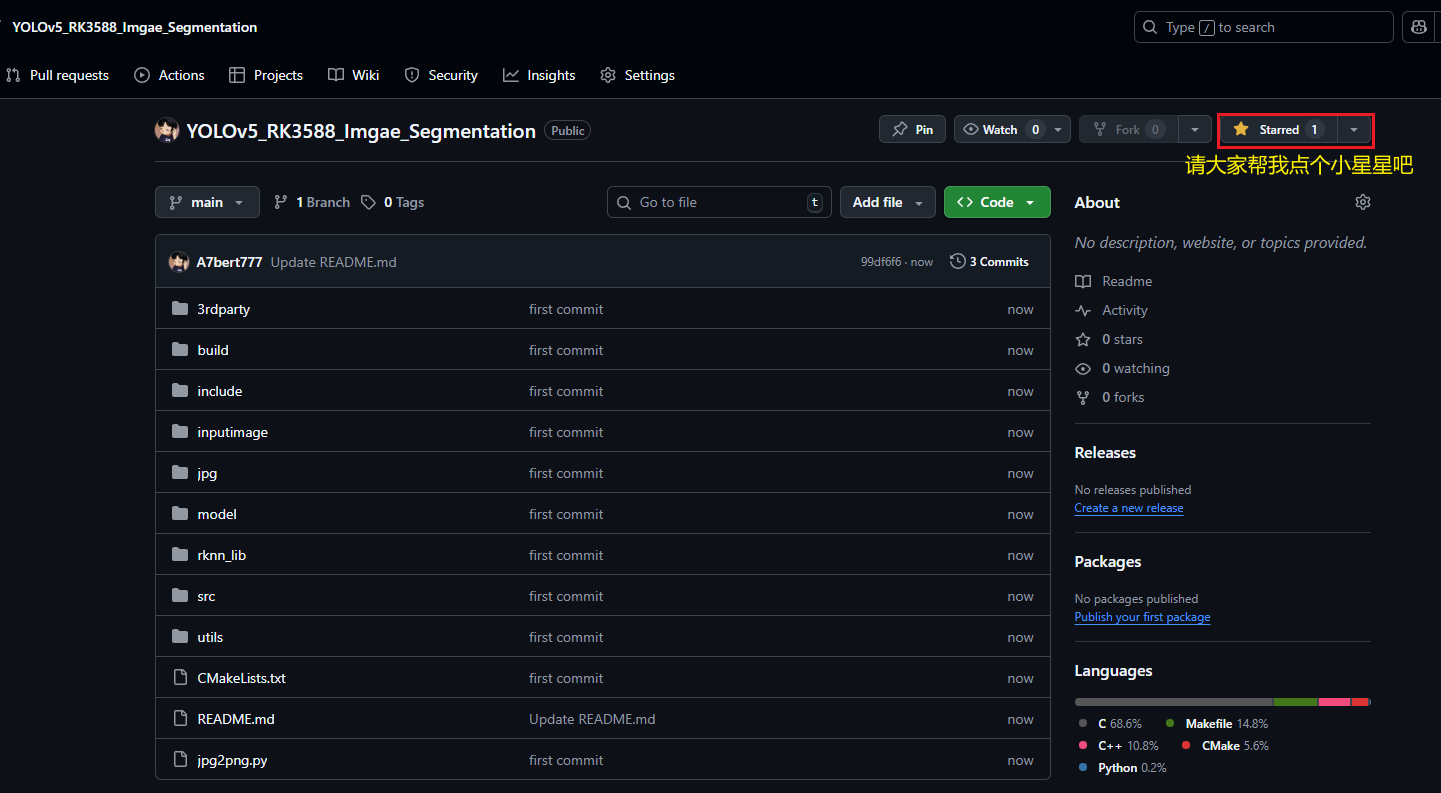Open the Wiki tab
This screenshot has height=793, width=1441.
coord(354,75)
